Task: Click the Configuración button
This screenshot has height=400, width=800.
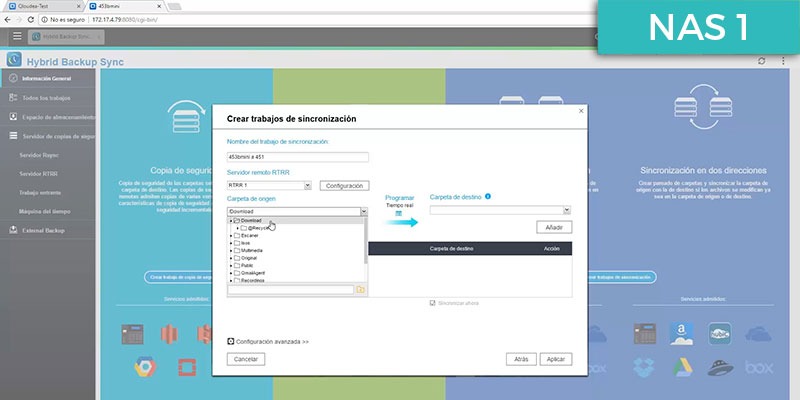Action: click(x=344, y=186)
